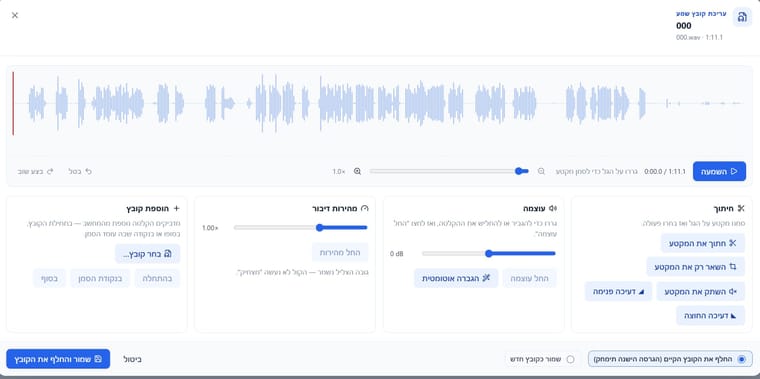This screenshot has height=379, width=760.
Task: Click the 1.0× zoom level text
Action: click(x=339, y=171)
